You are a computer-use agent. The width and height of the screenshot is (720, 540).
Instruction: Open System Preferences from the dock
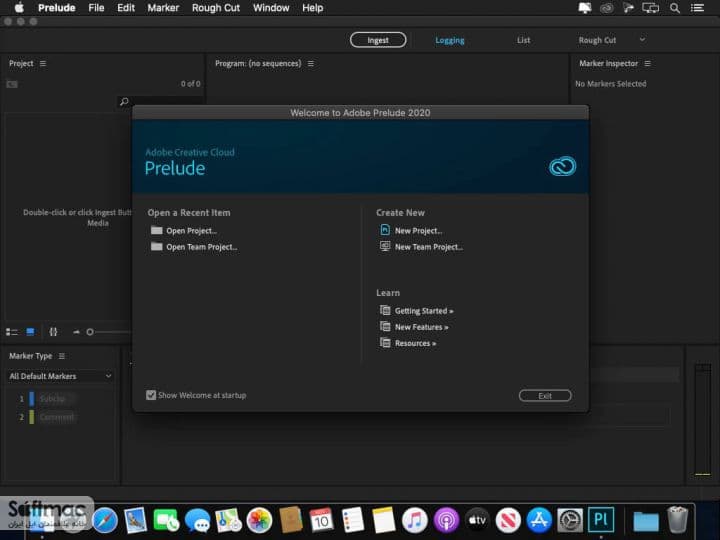[570, 521]
